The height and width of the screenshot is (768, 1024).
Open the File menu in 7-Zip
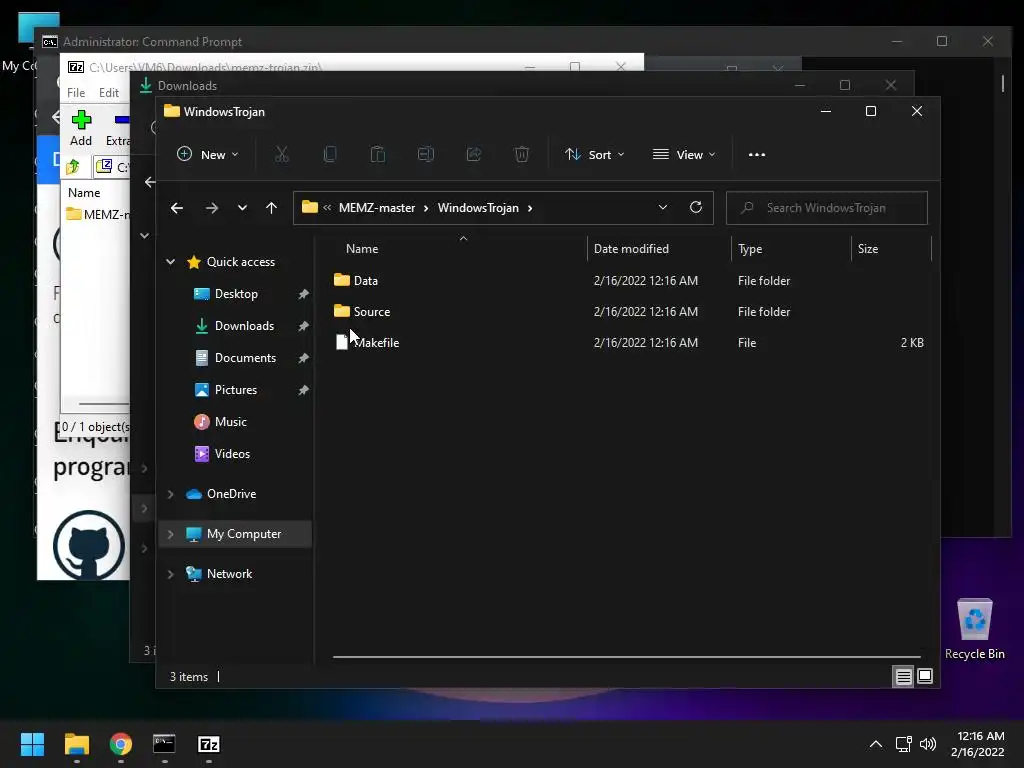(x=76, y=93)
